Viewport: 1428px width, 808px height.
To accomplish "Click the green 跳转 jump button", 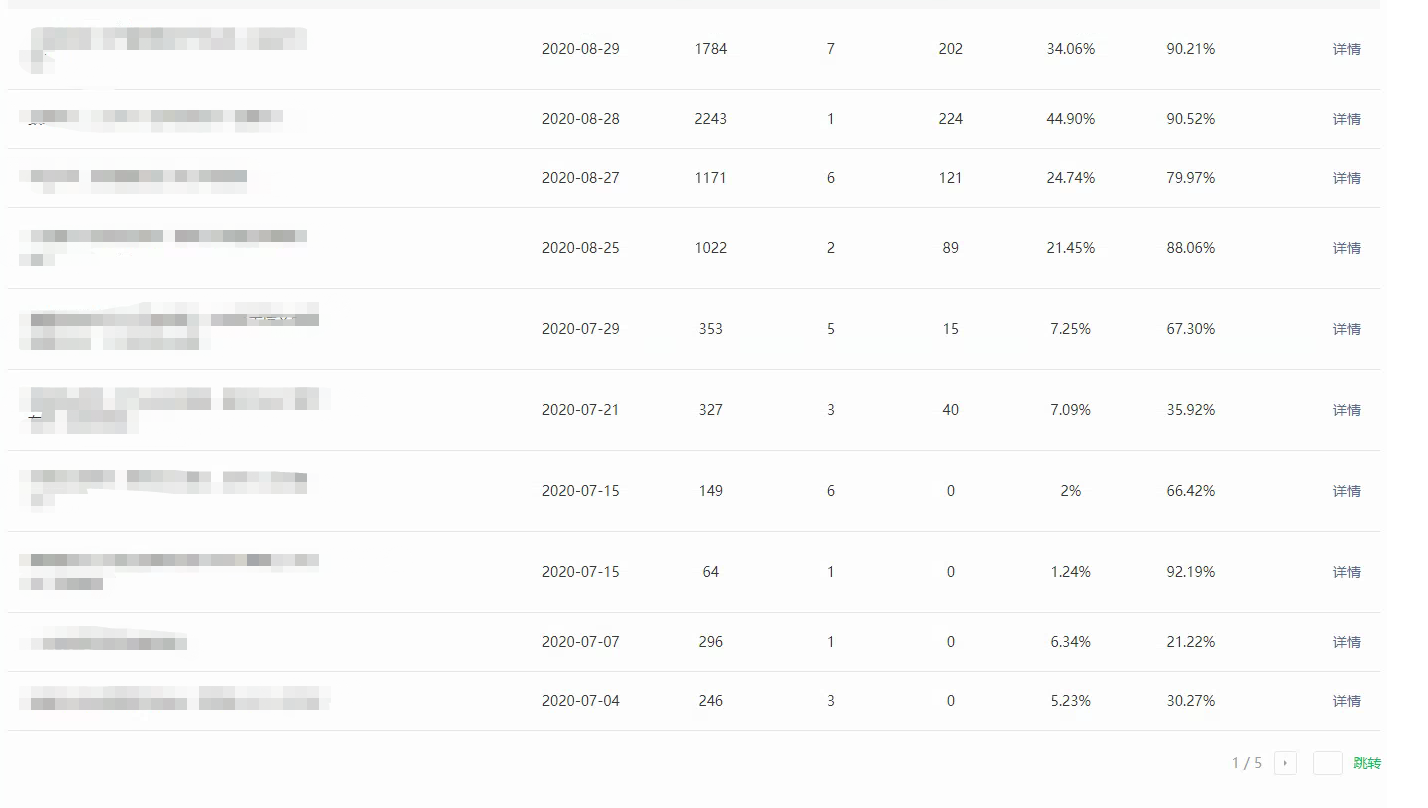I will pos(1367,763).
